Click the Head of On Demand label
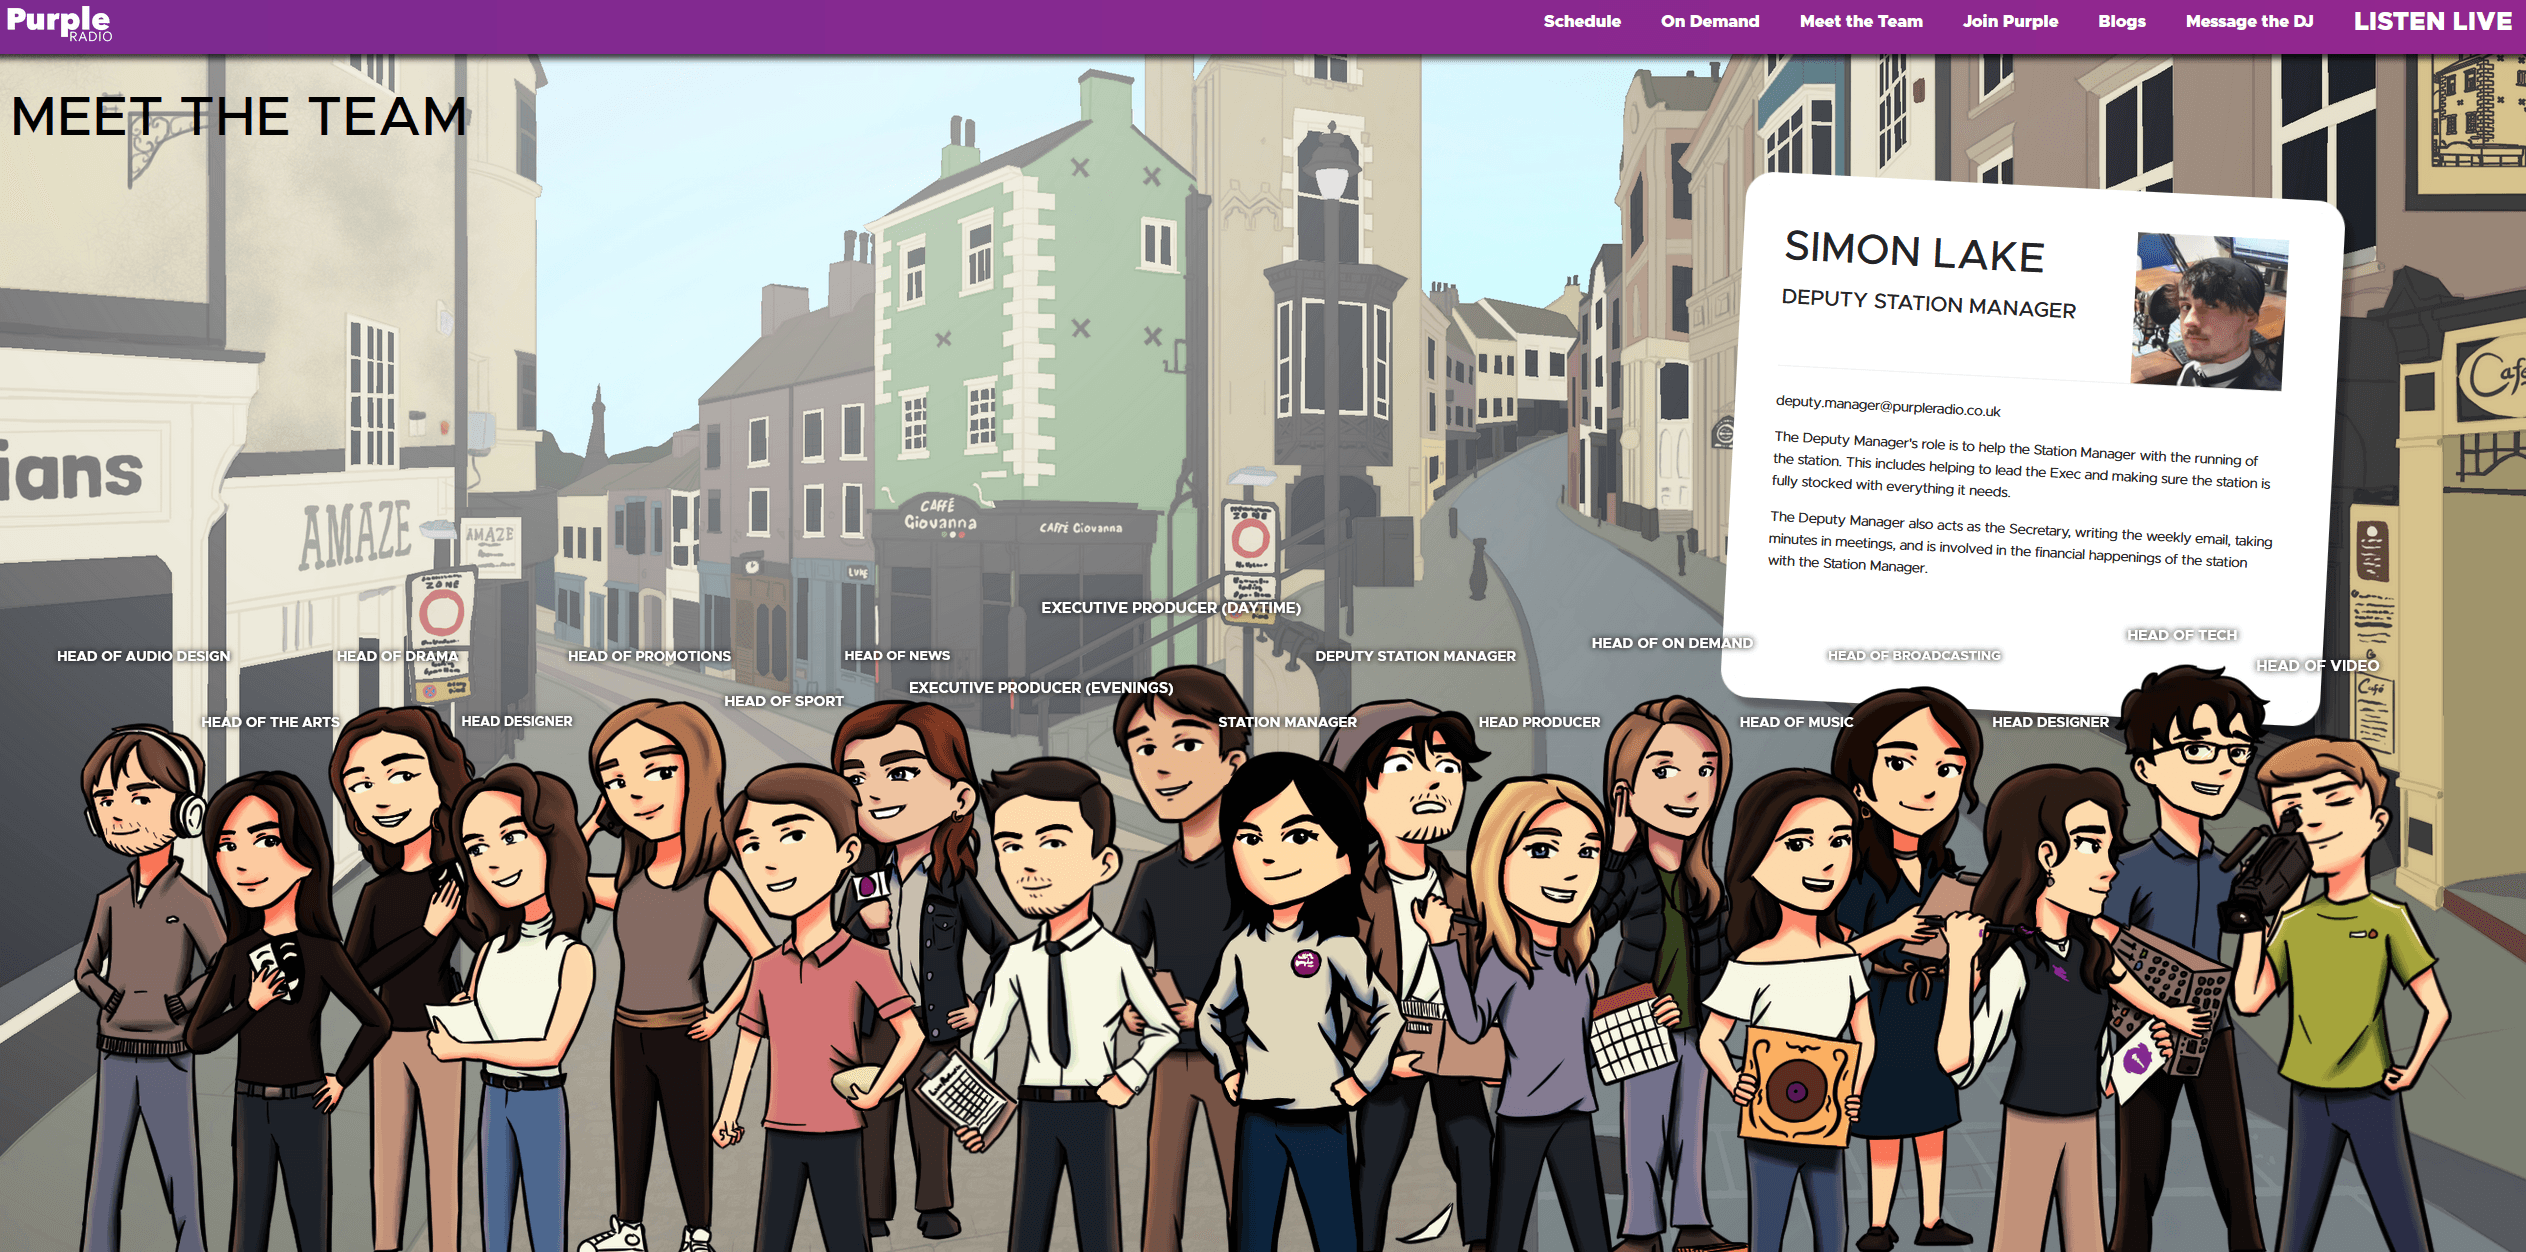Screen dimensions: 2526x1252 tap(1672, 643)
